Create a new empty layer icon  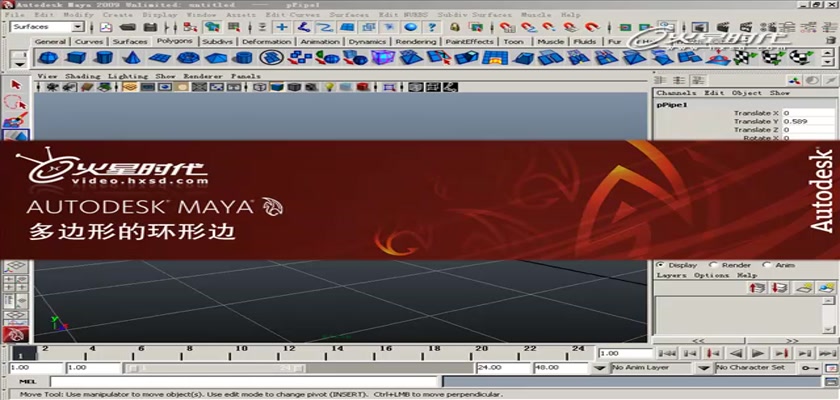[x=803, y=288]
